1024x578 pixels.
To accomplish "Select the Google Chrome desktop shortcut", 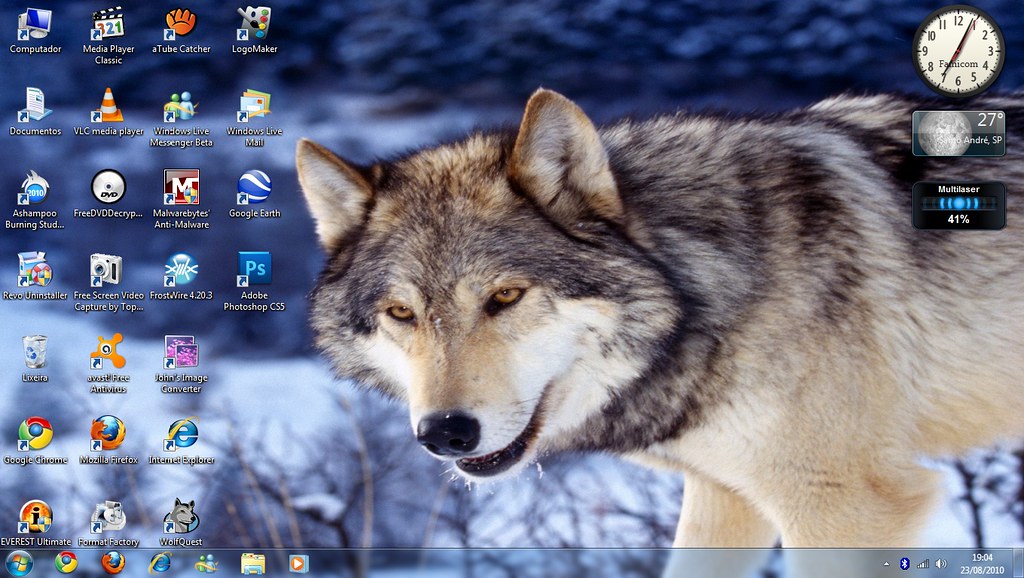I will (35, 441).
